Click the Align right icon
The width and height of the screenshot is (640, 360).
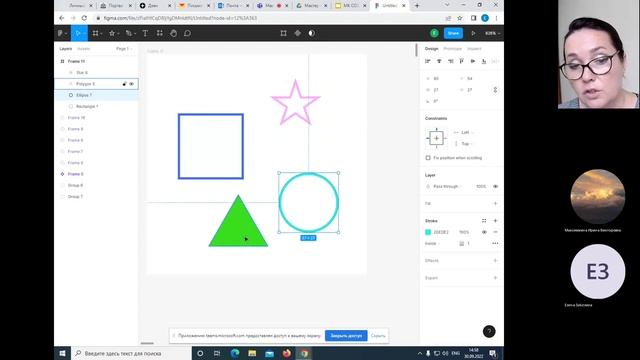click(451, 61)
